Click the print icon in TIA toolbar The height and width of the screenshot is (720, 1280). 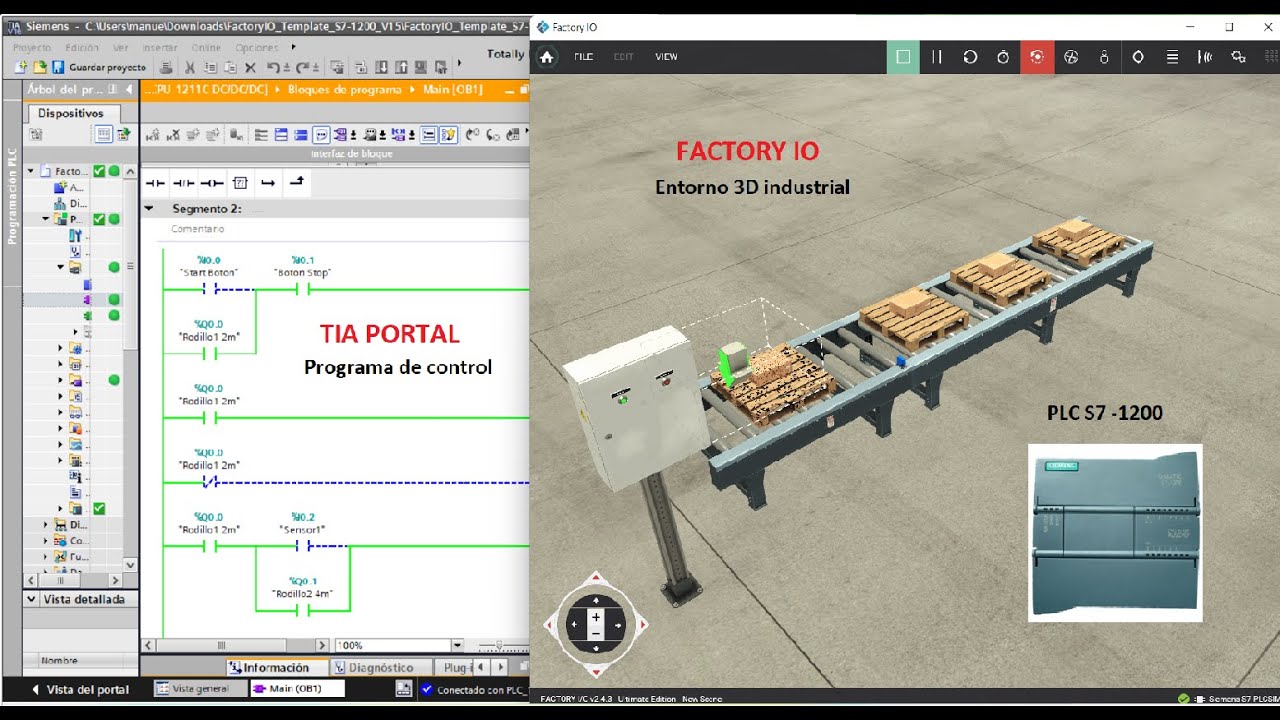point(166,67)
